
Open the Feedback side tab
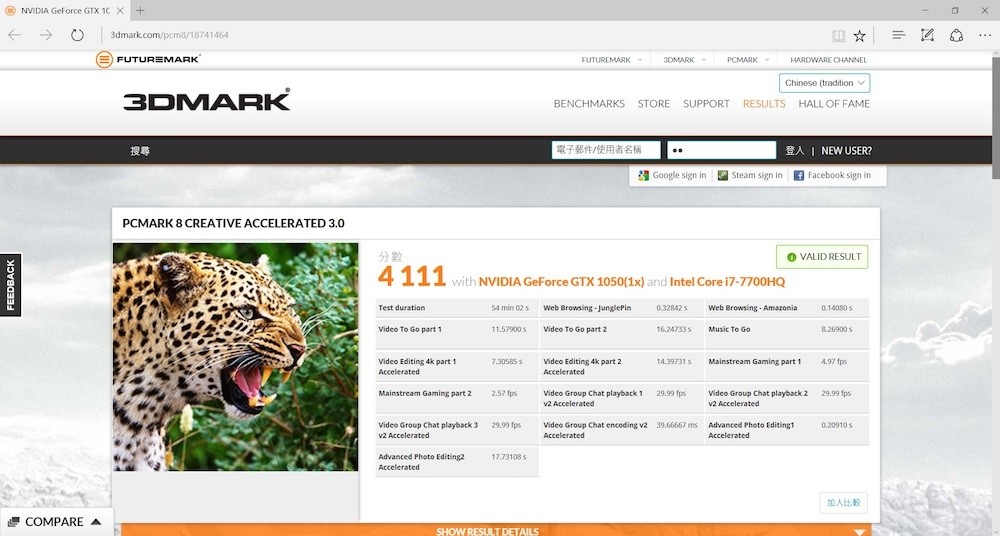pyautogui.click(x=10, y=285)
